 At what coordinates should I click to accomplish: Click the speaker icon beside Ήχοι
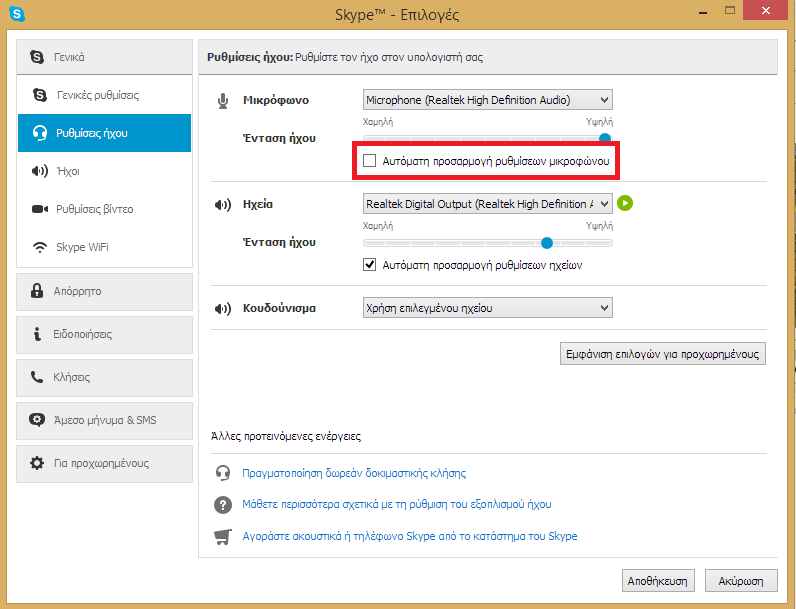coord(40,171)
